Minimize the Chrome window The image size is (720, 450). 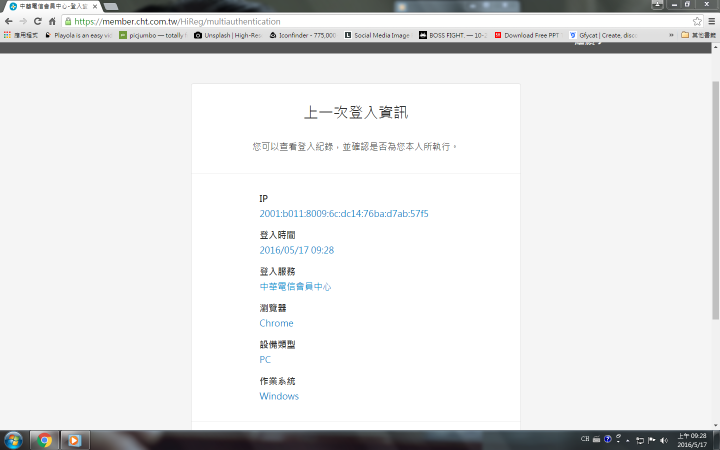coord(674,4)
